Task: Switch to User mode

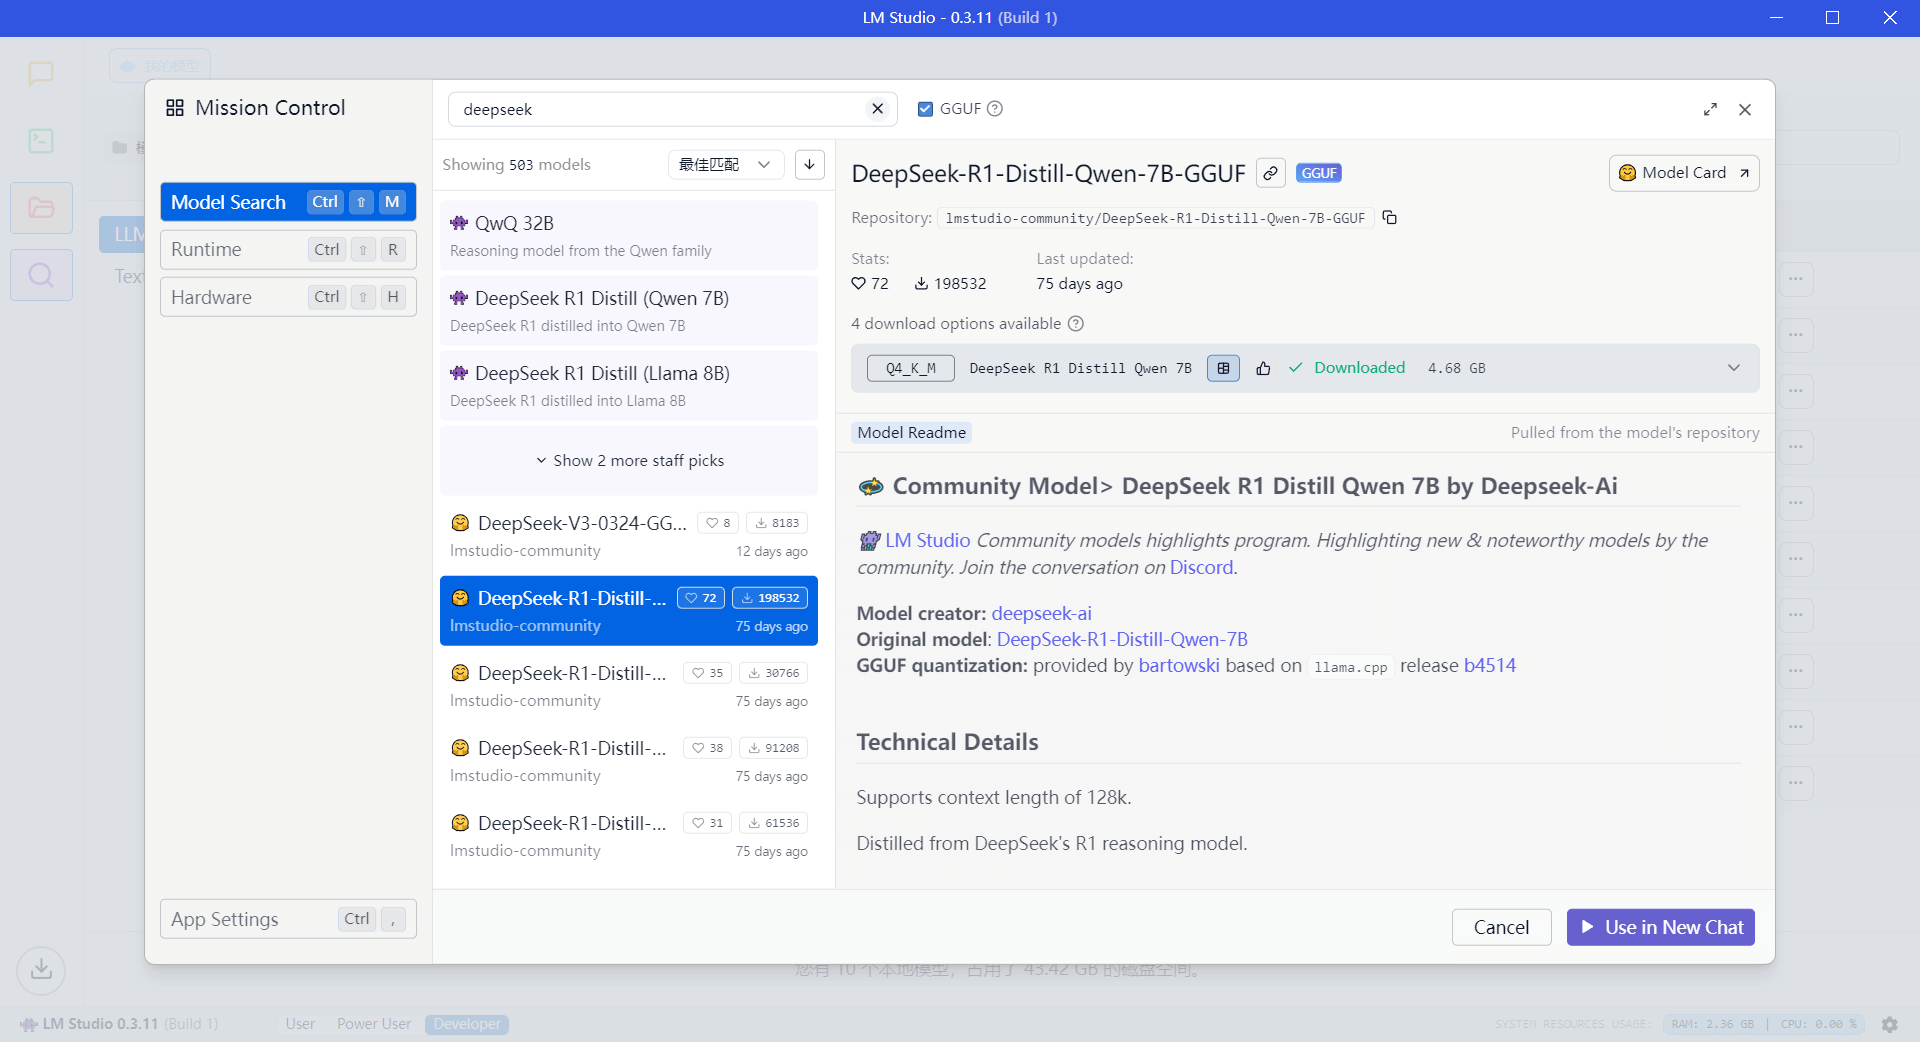Action: 300,1024
